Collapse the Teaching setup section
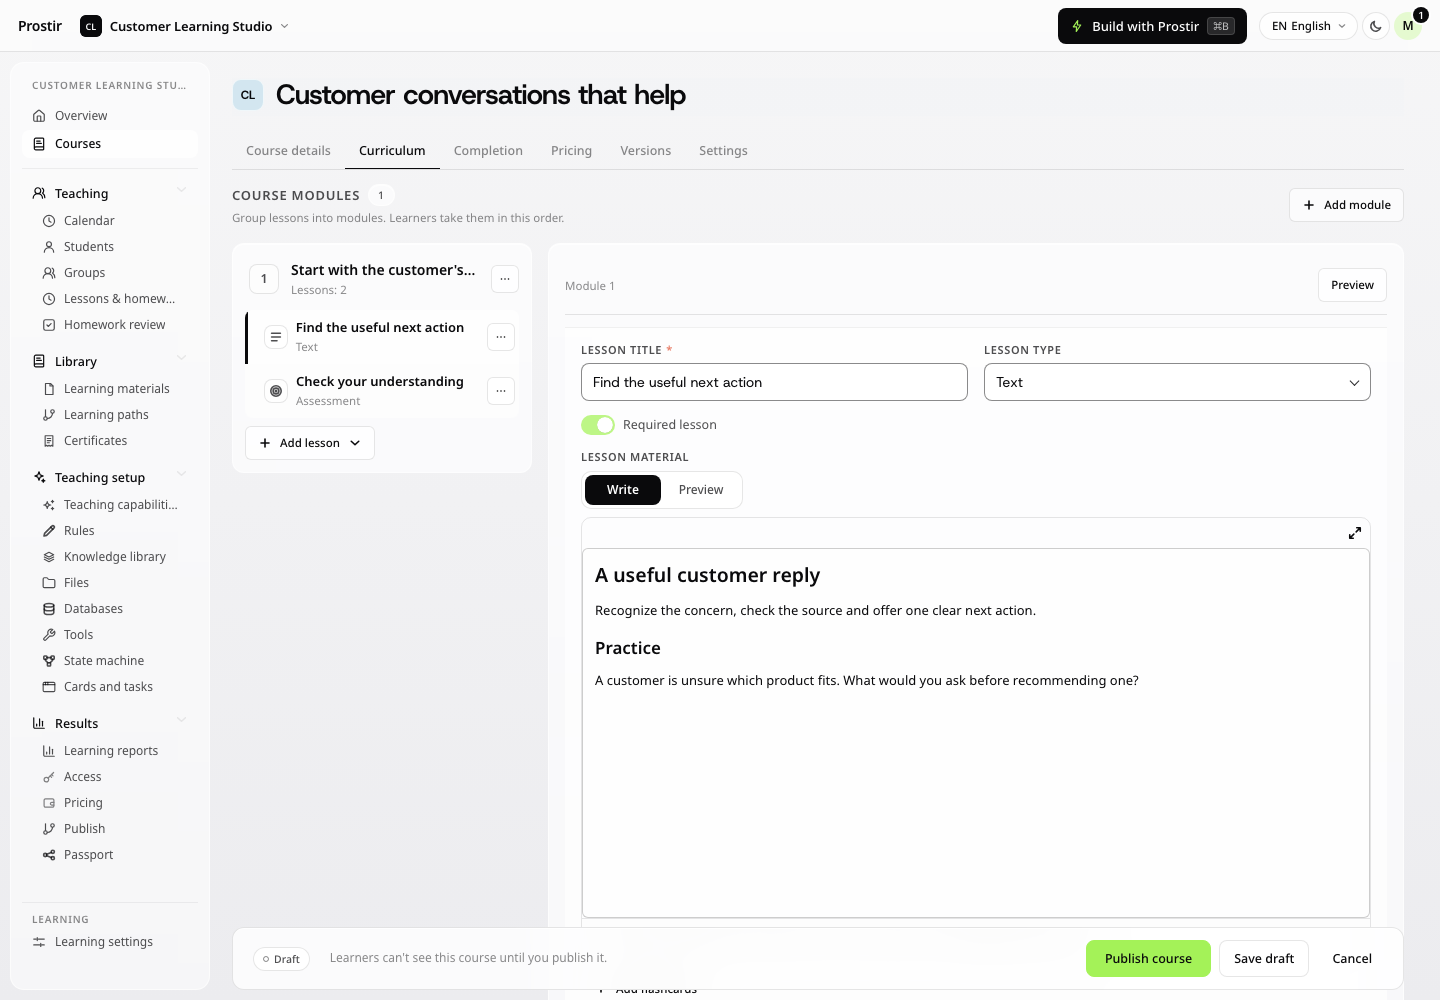Image resolution: width=1440 pixels, height=1000 pixels. 181,474
